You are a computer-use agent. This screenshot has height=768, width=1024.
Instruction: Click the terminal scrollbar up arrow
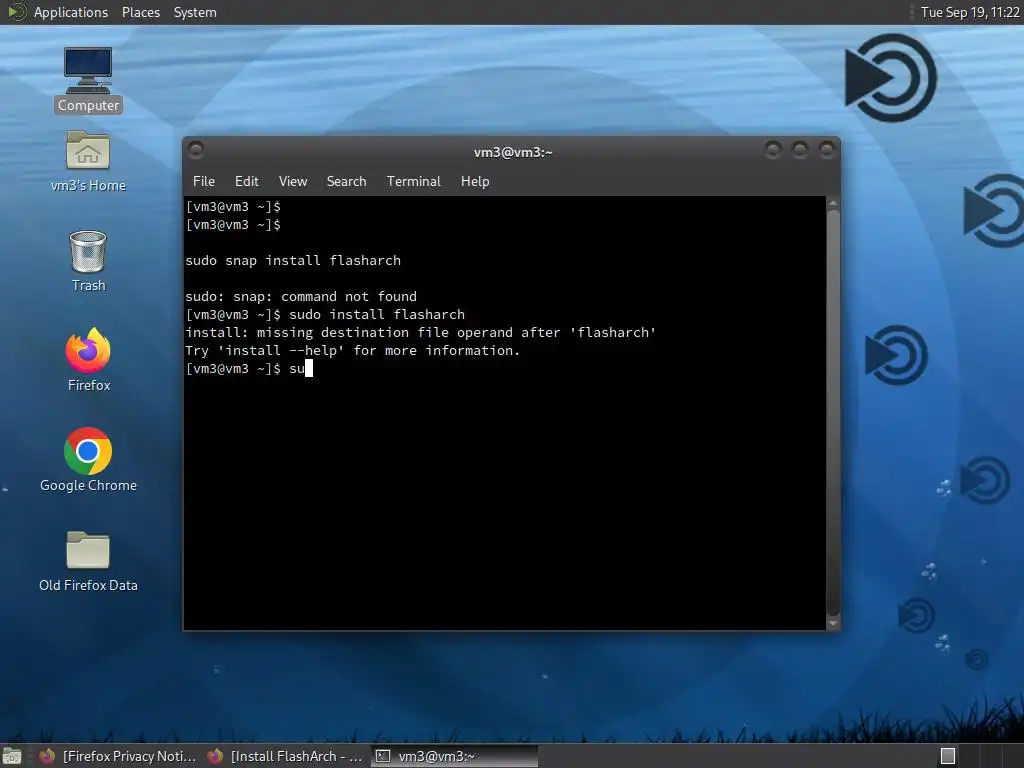pos(833,203)
